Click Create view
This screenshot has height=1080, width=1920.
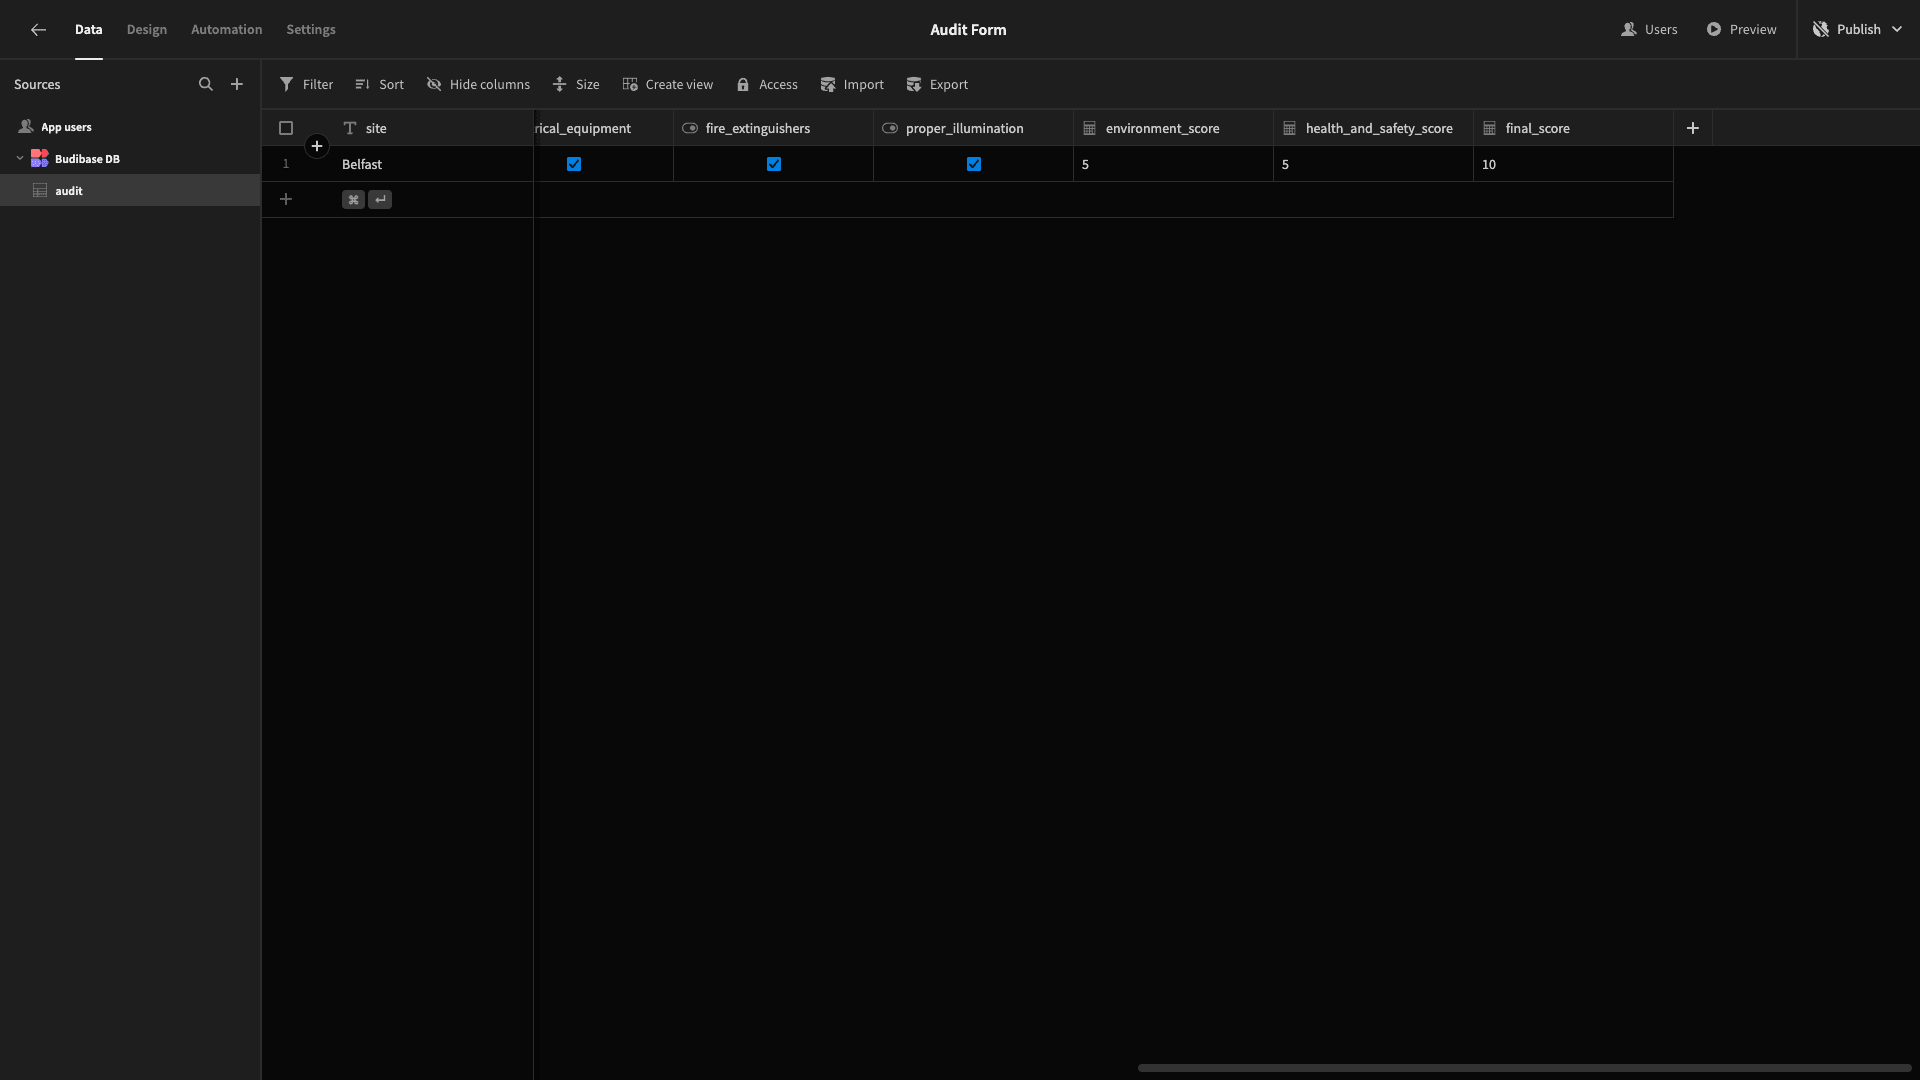[x=667, y=85]
